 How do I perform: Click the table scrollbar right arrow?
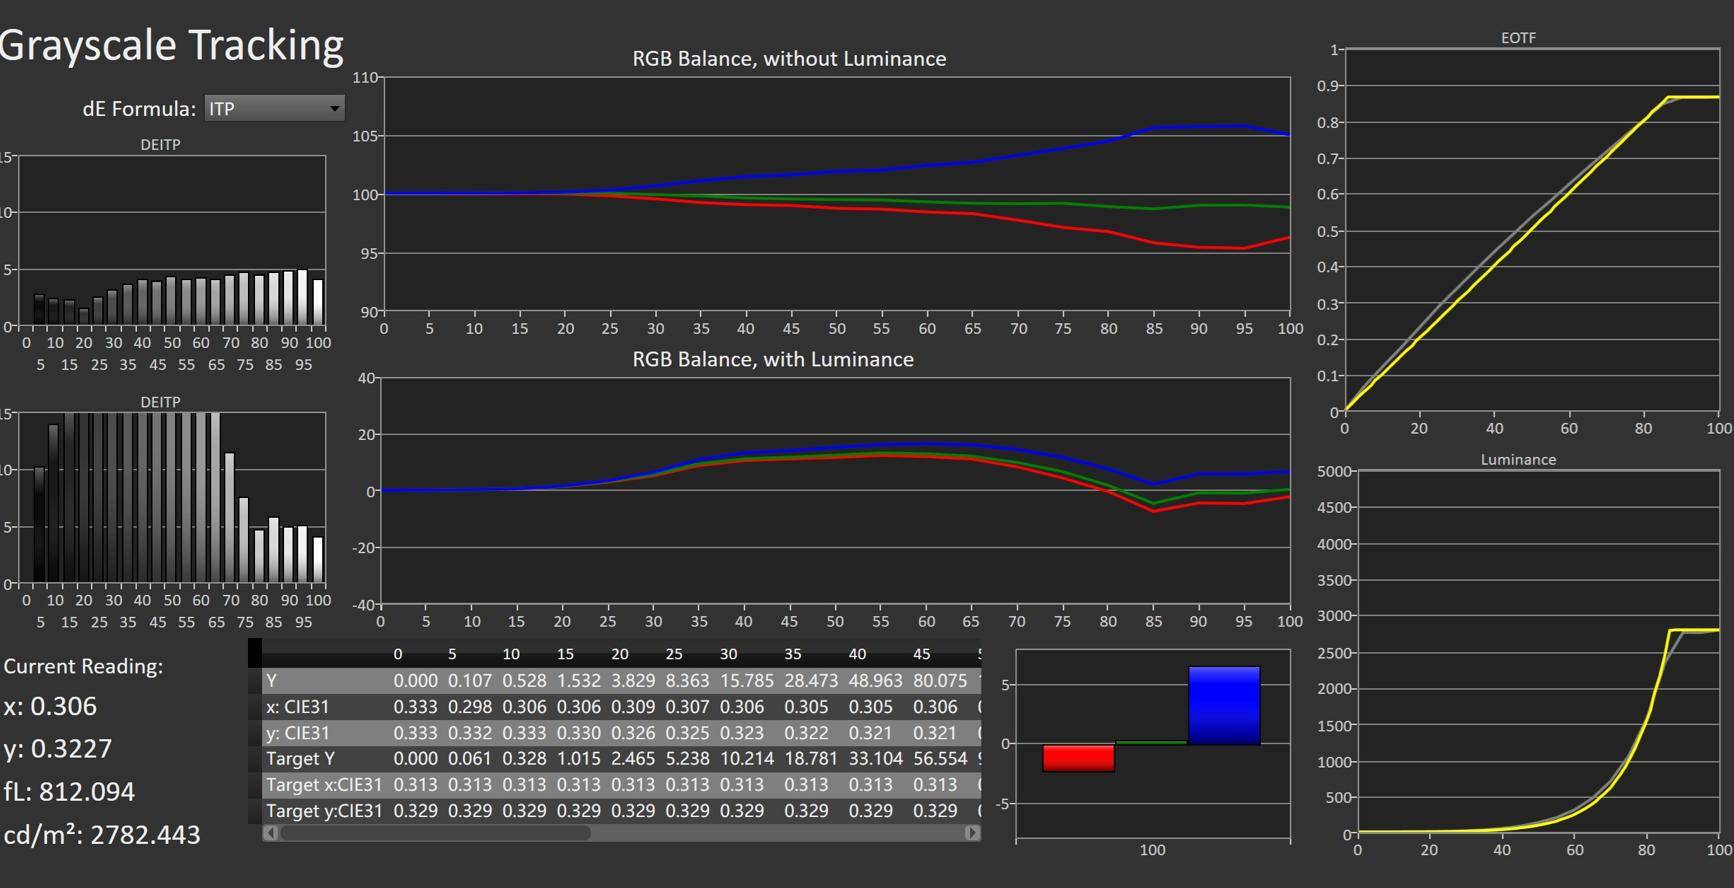972,833
